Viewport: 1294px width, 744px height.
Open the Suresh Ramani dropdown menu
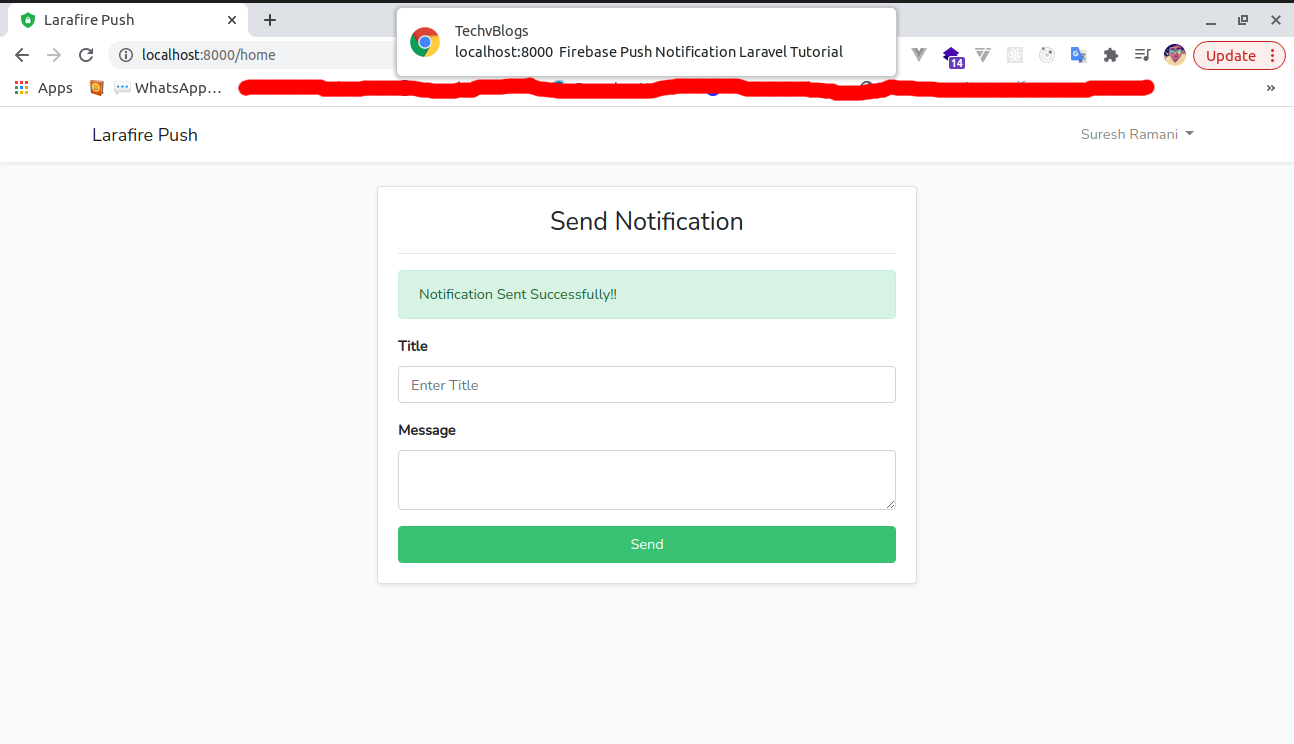pos(1137,133)
